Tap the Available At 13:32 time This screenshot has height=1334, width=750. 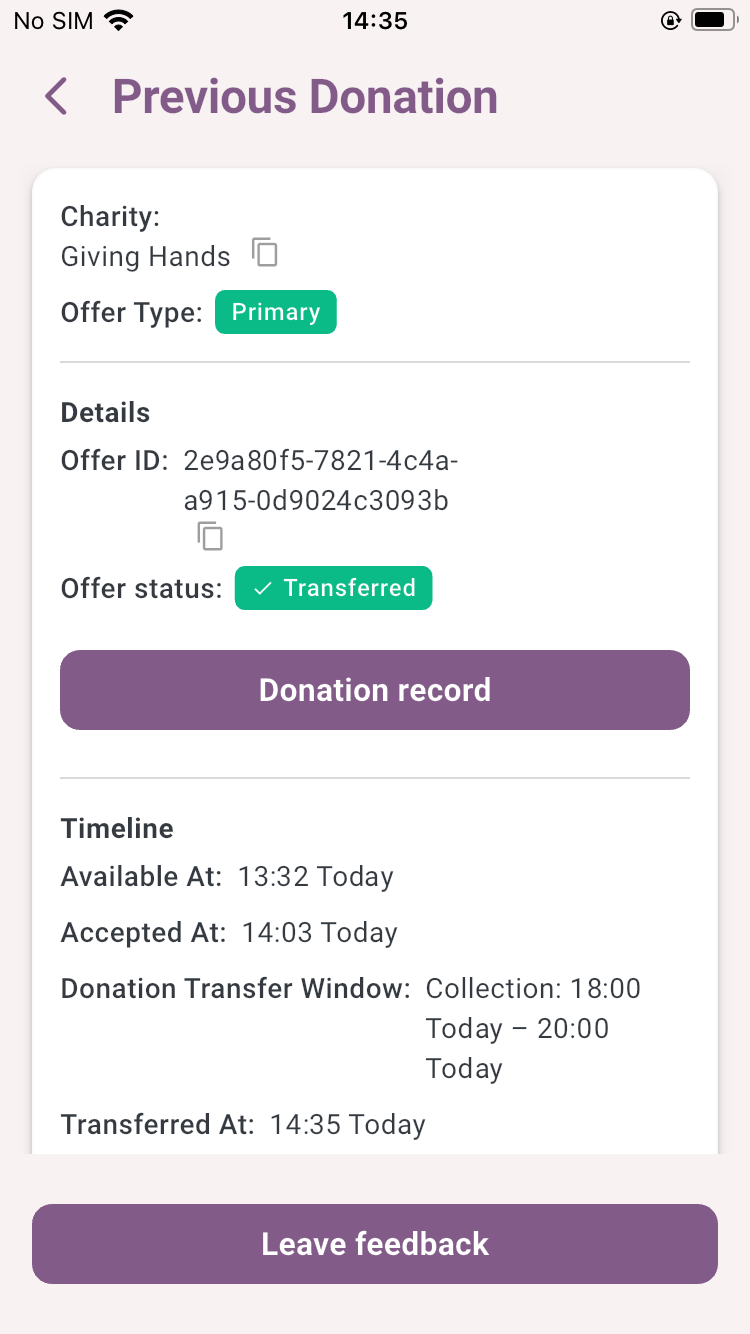tap(315, 877)
